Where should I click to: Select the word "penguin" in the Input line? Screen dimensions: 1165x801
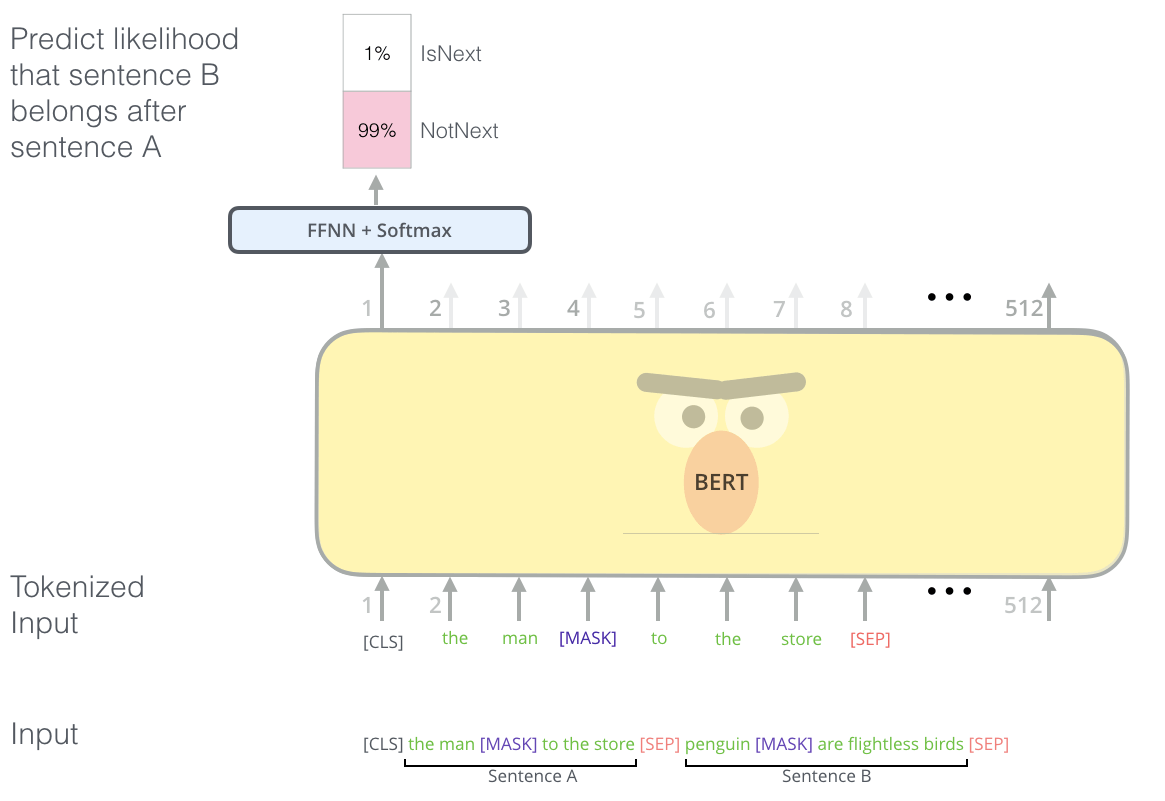718,744
